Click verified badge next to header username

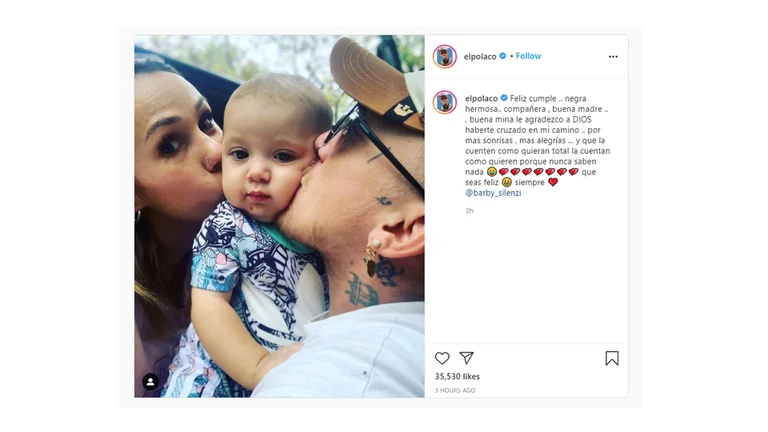click(x=503, y=56)
